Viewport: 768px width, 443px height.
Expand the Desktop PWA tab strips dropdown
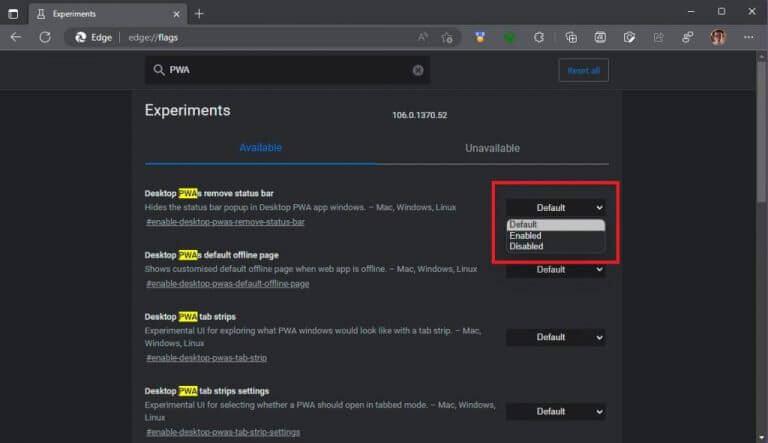click(555, 337)
